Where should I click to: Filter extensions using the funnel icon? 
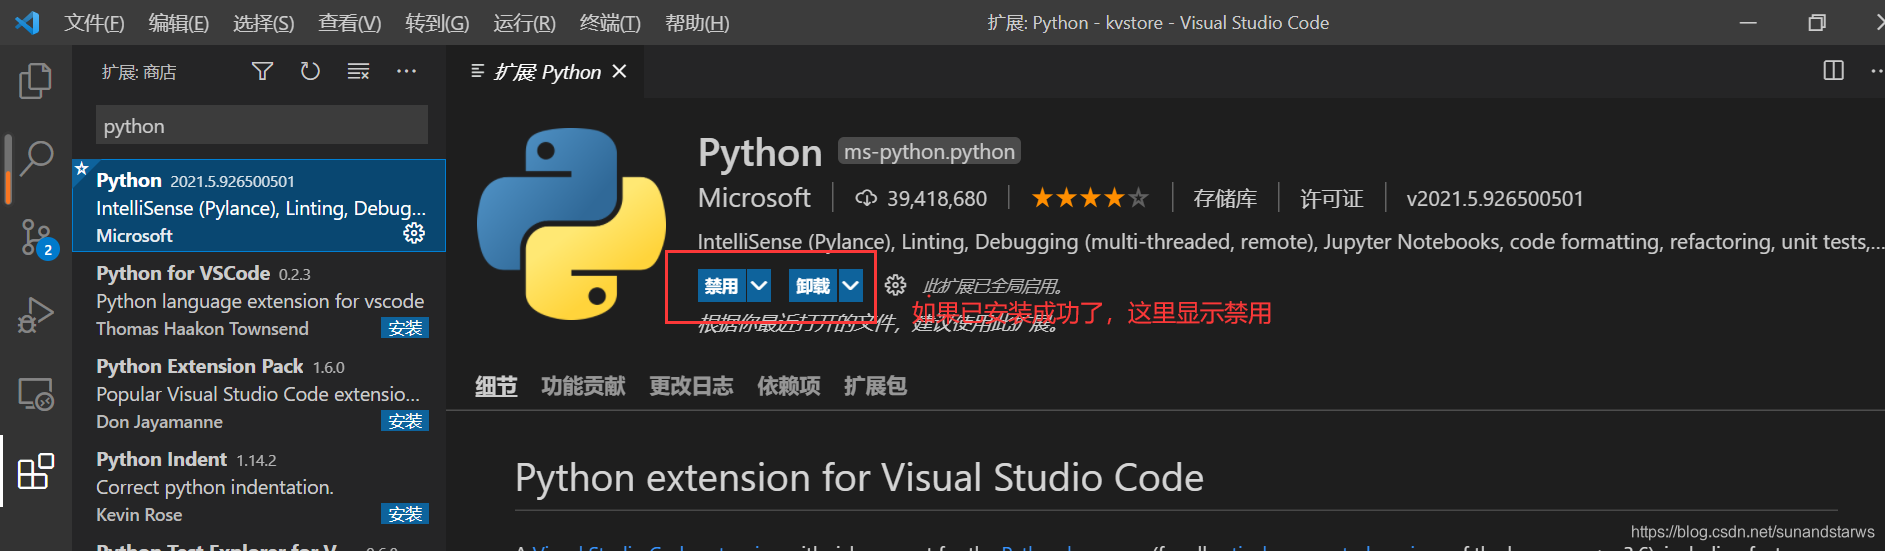coord(262,71)
